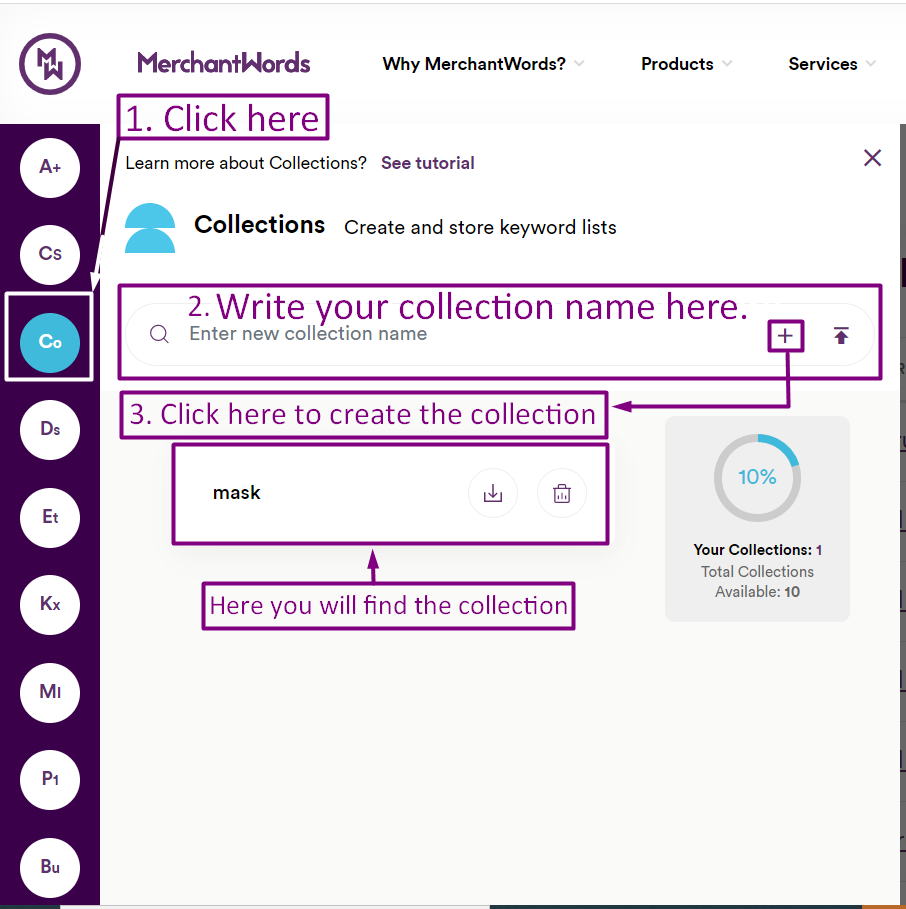Open the See tutorial link
The image size is (906, 909).
428,163
